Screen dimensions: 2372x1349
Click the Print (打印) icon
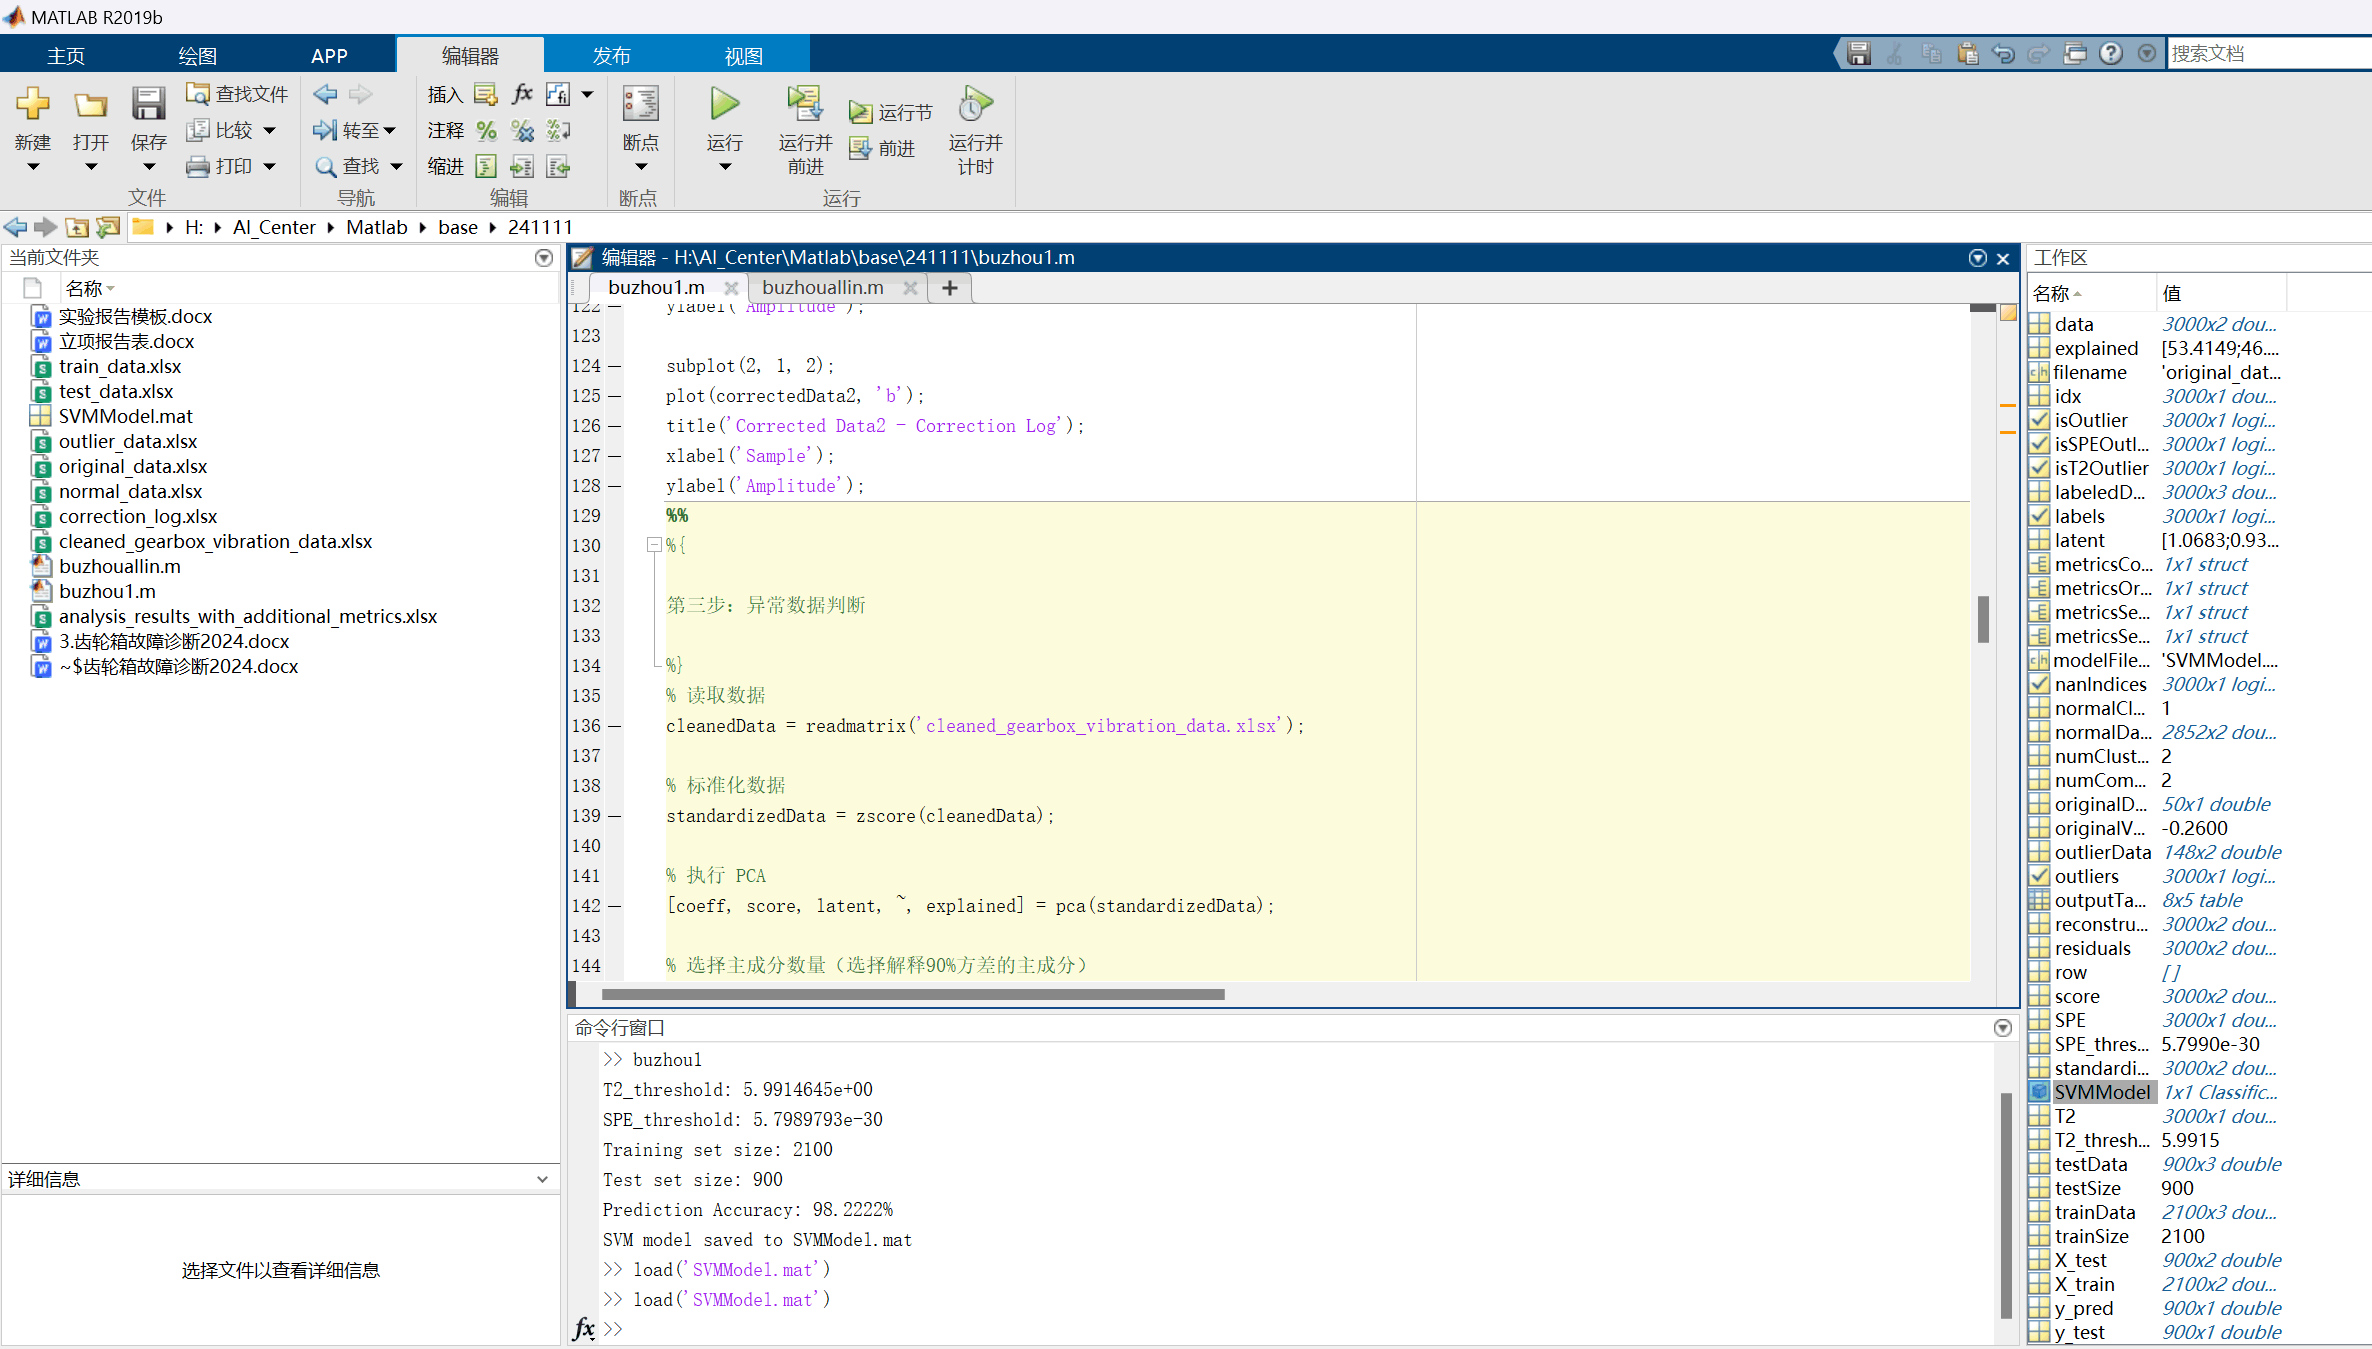click(198, 166)
